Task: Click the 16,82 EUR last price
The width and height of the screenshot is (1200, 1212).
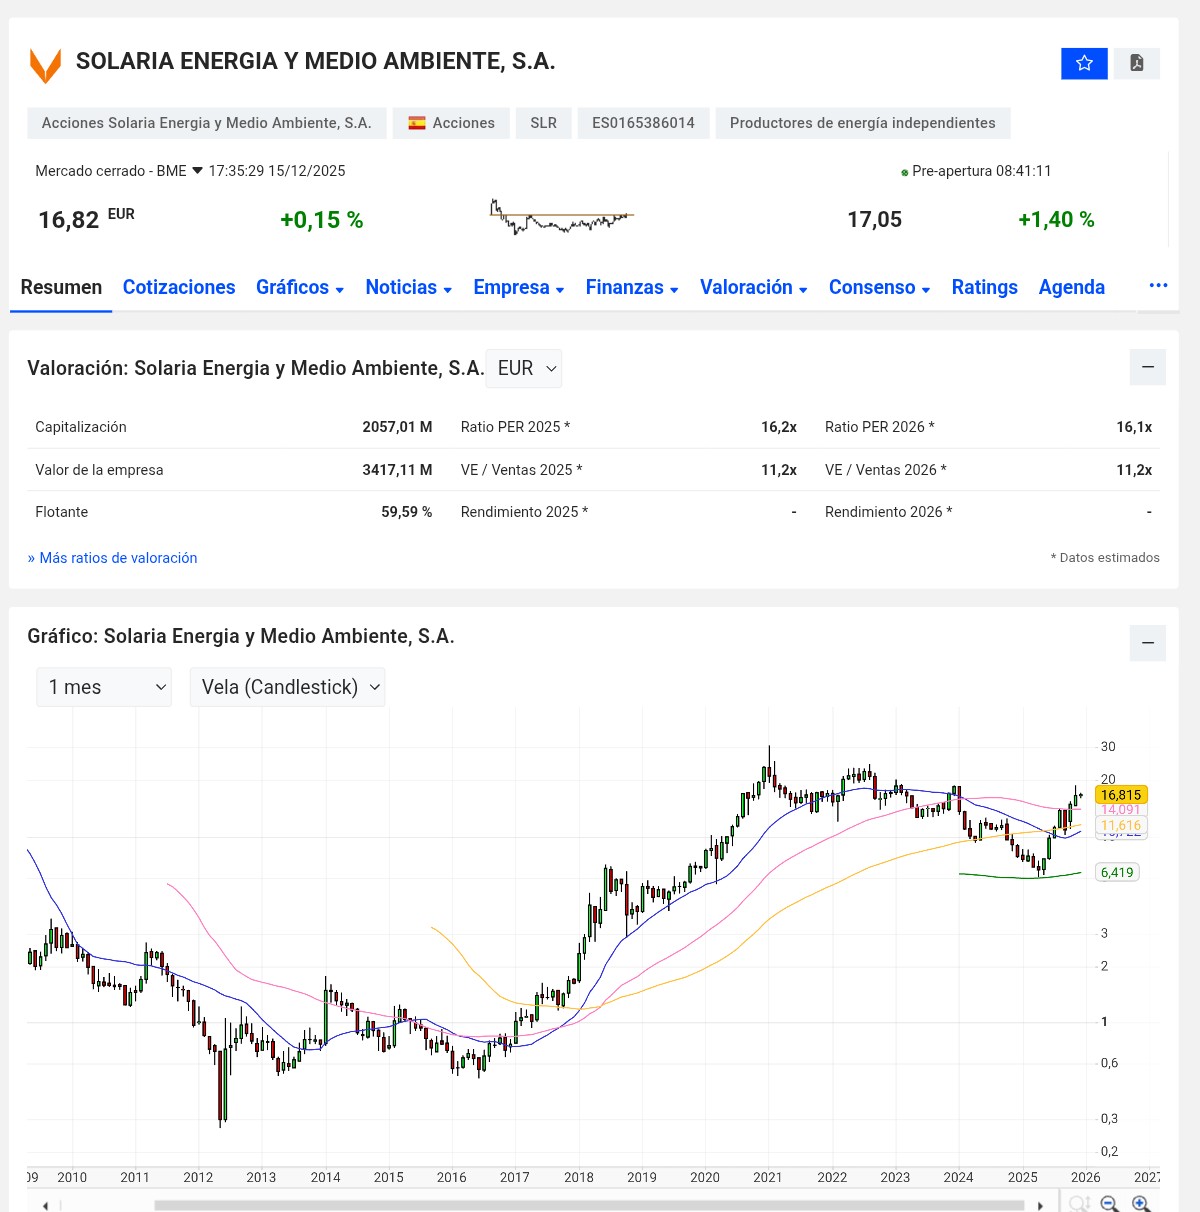Action: click(x=86, y=219)
